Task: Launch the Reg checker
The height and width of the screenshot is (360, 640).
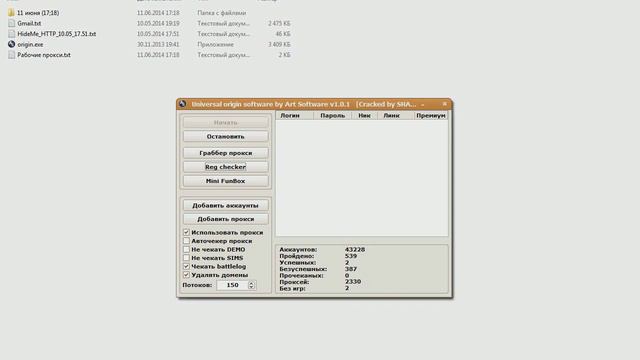Action: [226, 167]
